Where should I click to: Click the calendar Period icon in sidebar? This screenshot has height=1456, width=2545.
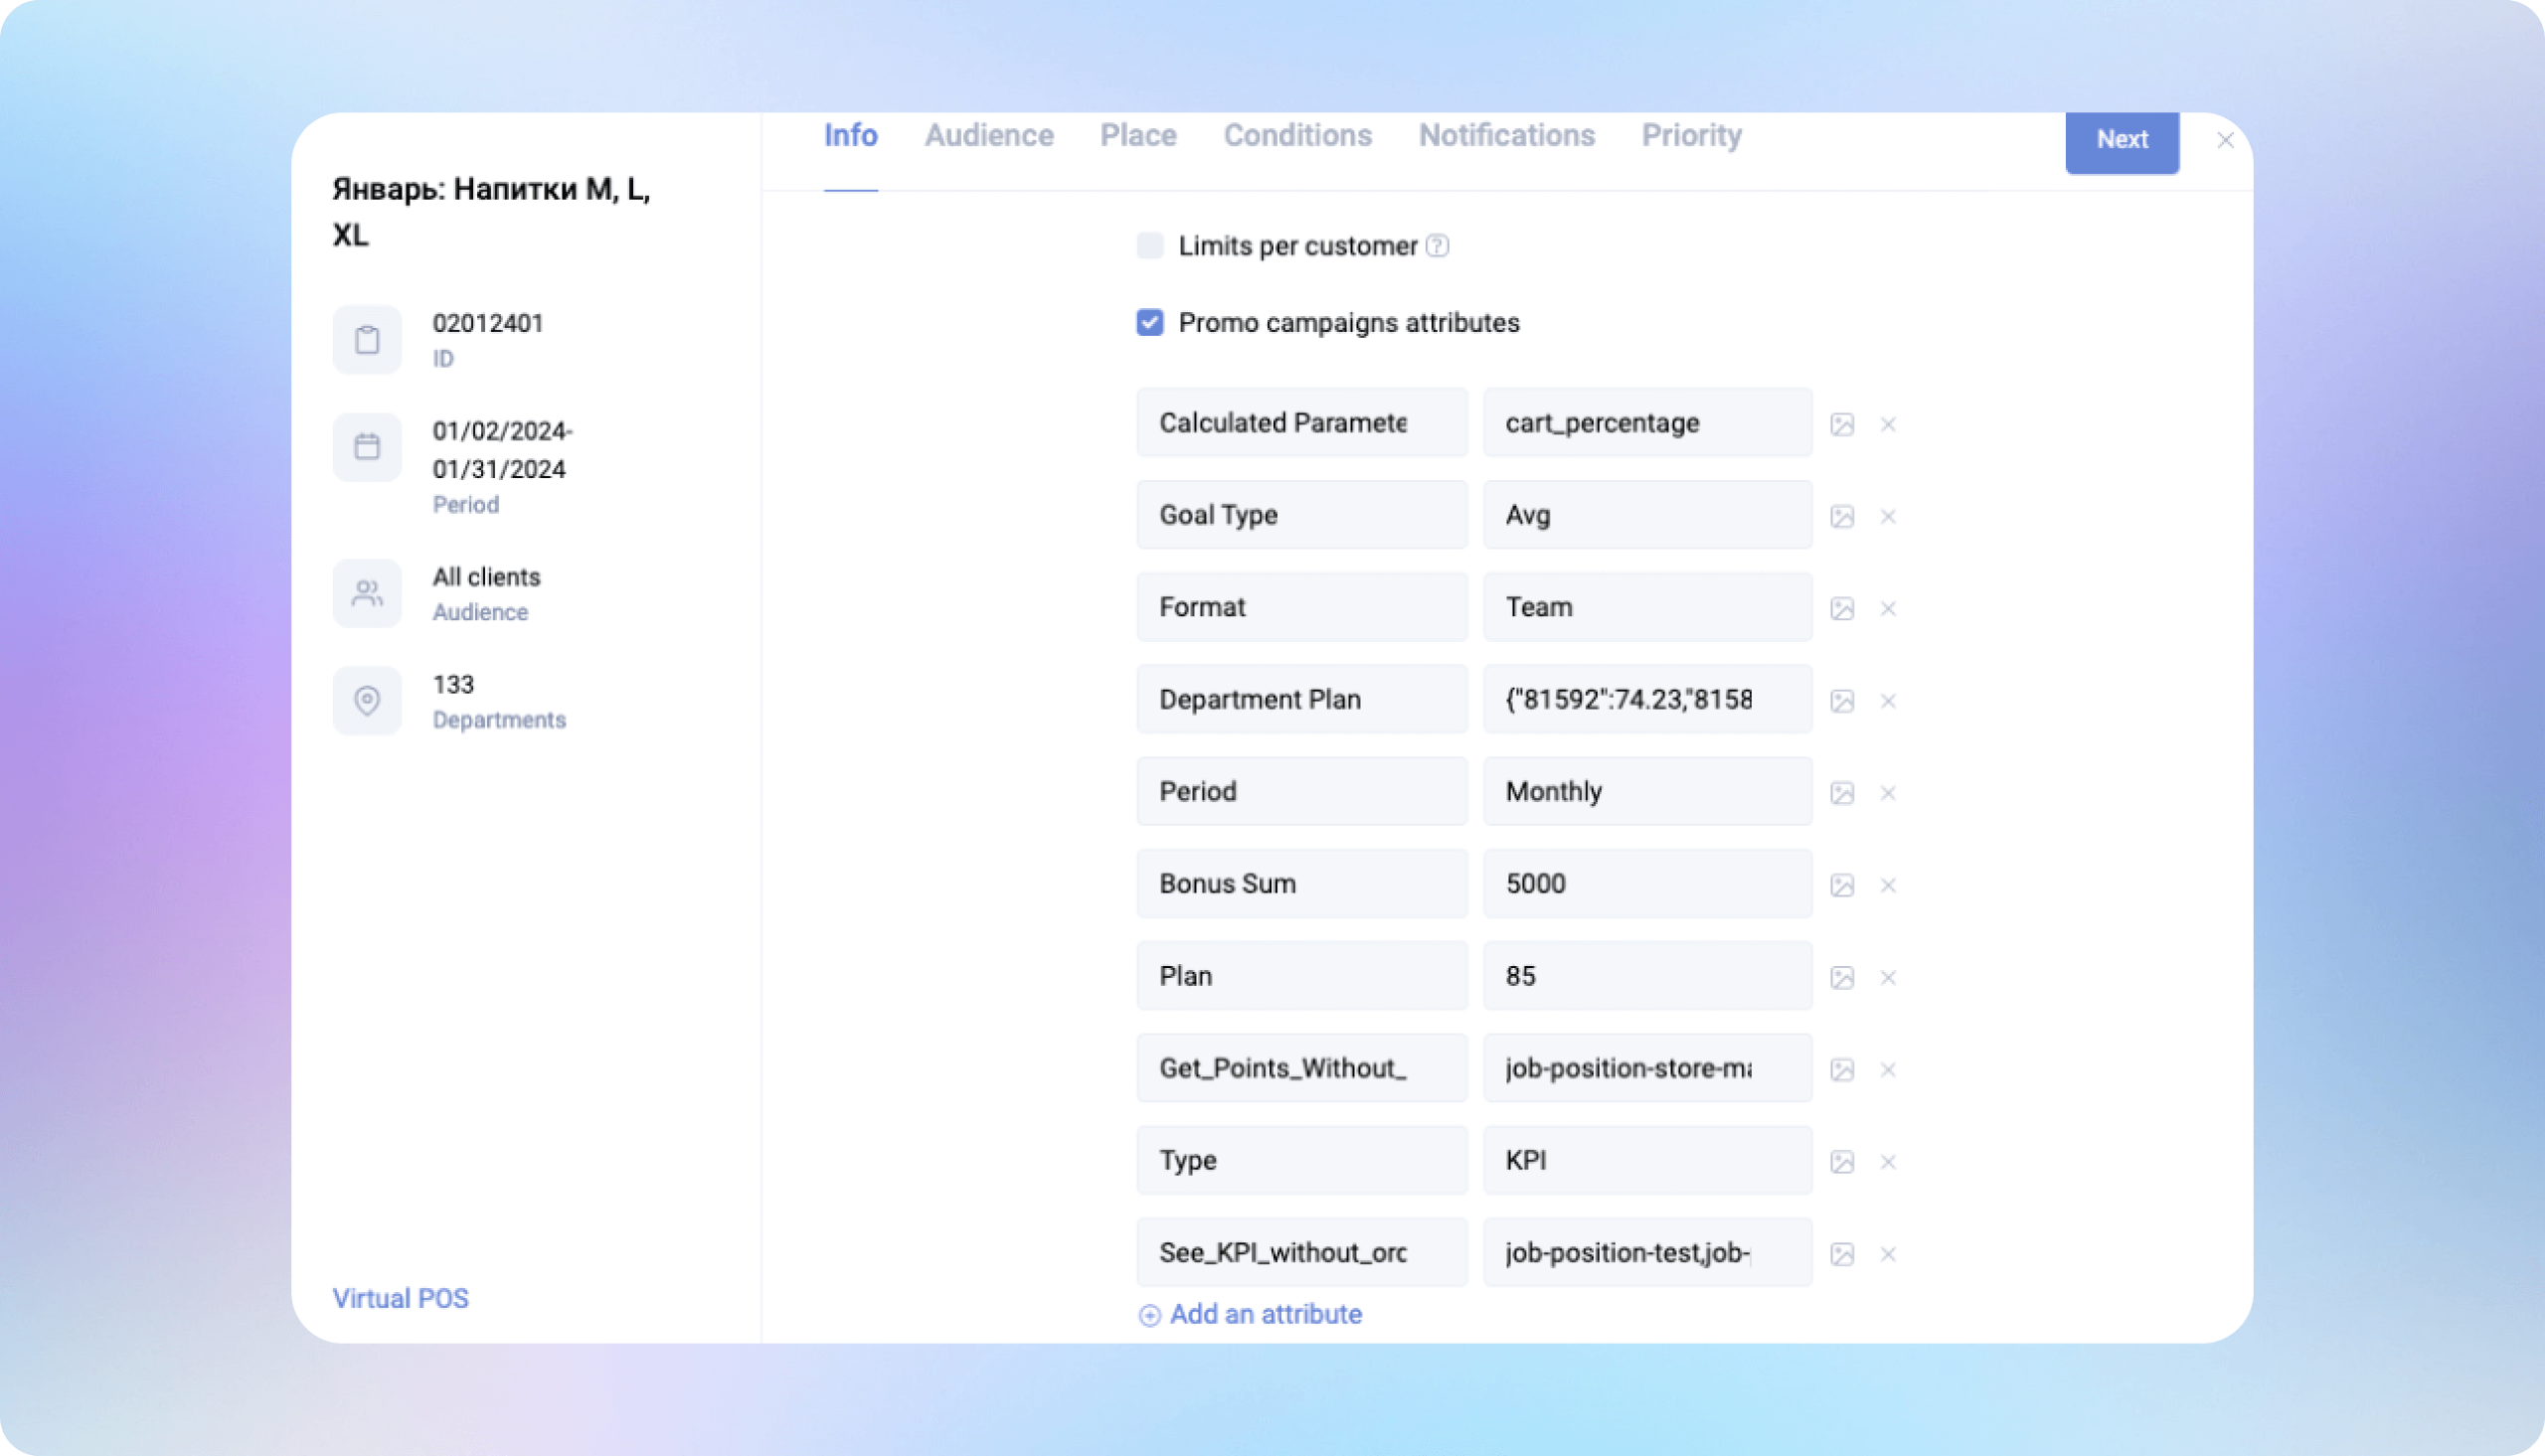(367, 447)
